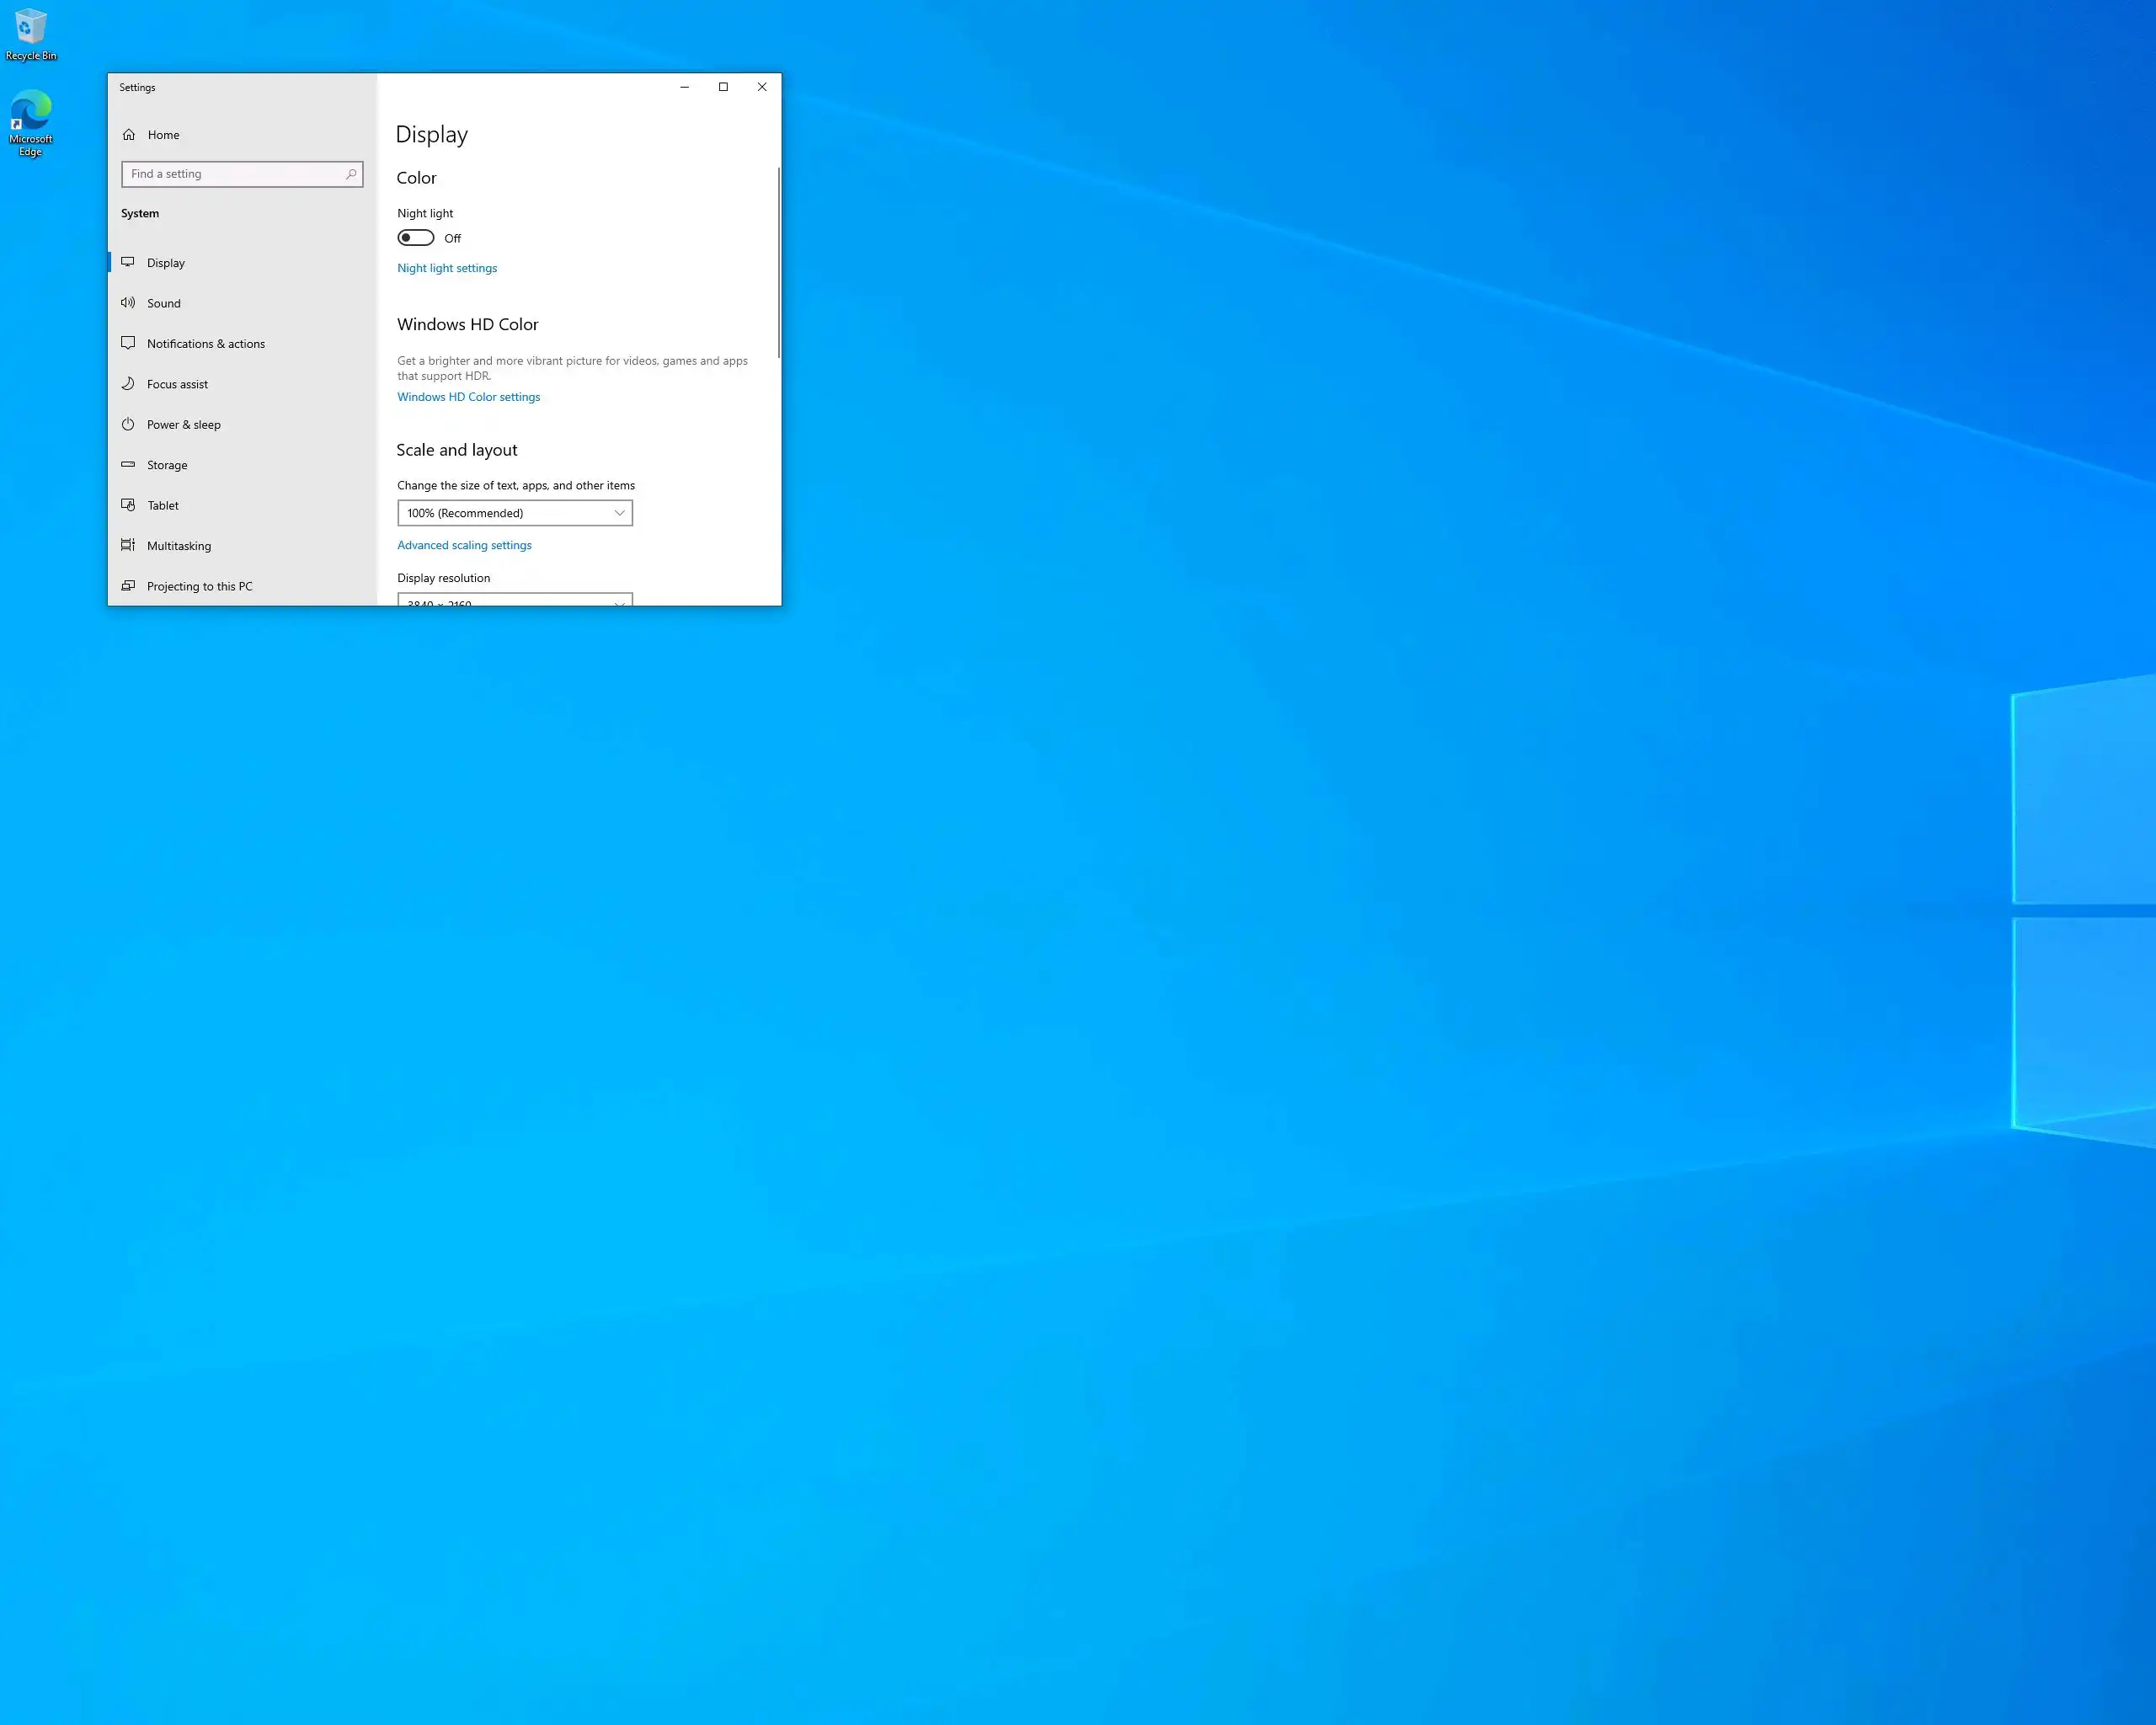Click the Home icon in Settings sidebar
2156x1725 pixels.
pos(128,135)
